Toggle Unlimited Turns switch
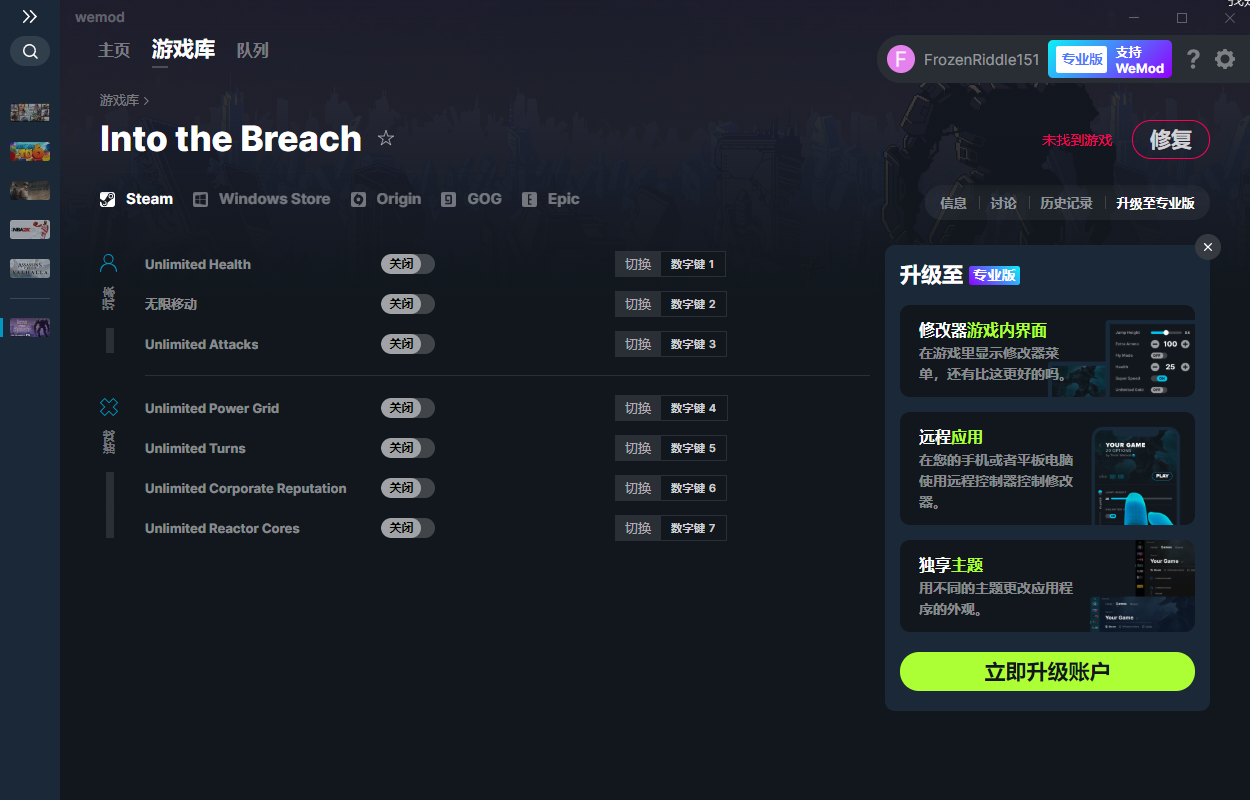1250x800 pixels. pos(408,448)
